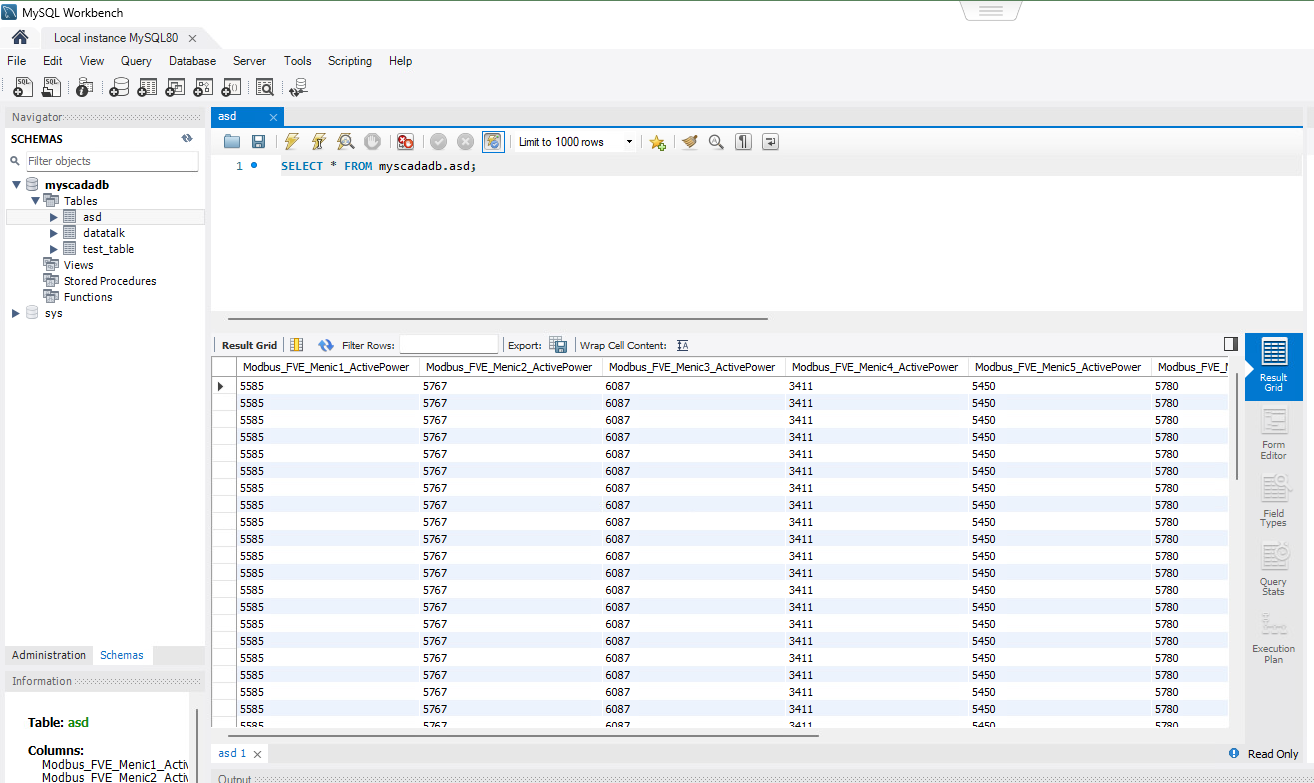The image size is (1314, 783).
Task: Open the Form Editor view
Action: click(1273, 434)
